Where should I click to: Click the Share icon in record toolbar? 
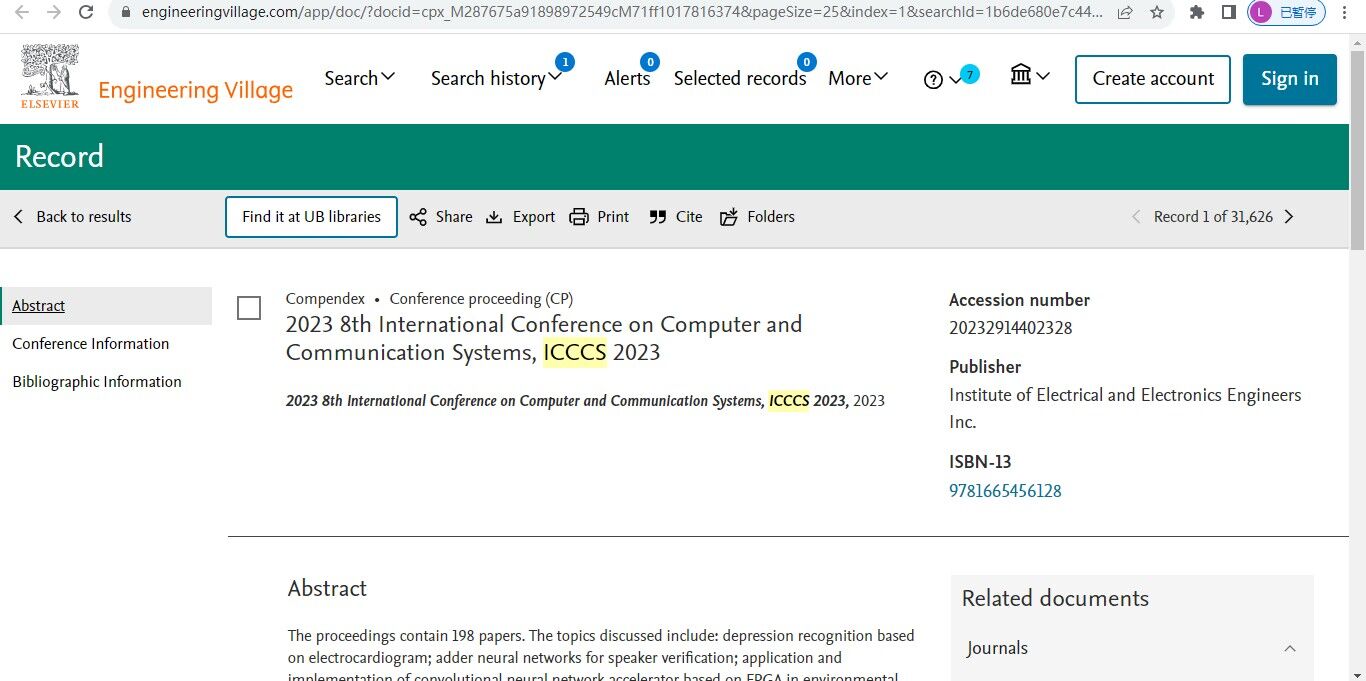(x=418, y=217)
